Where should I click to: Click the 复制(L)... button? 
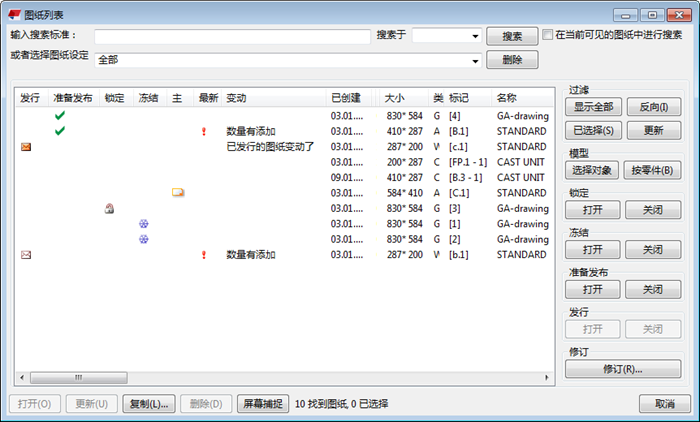149,404
